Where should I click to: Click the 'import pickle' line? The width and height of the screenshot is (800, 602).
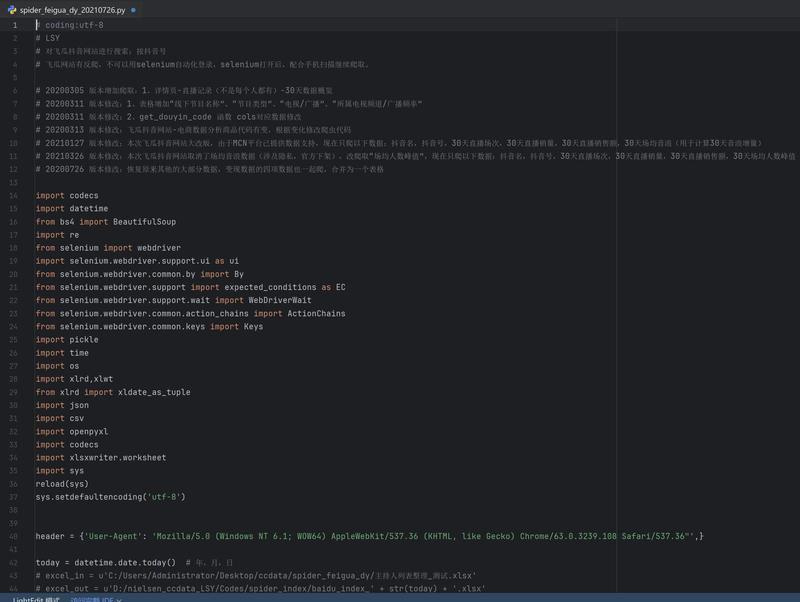tap(67, 340)
